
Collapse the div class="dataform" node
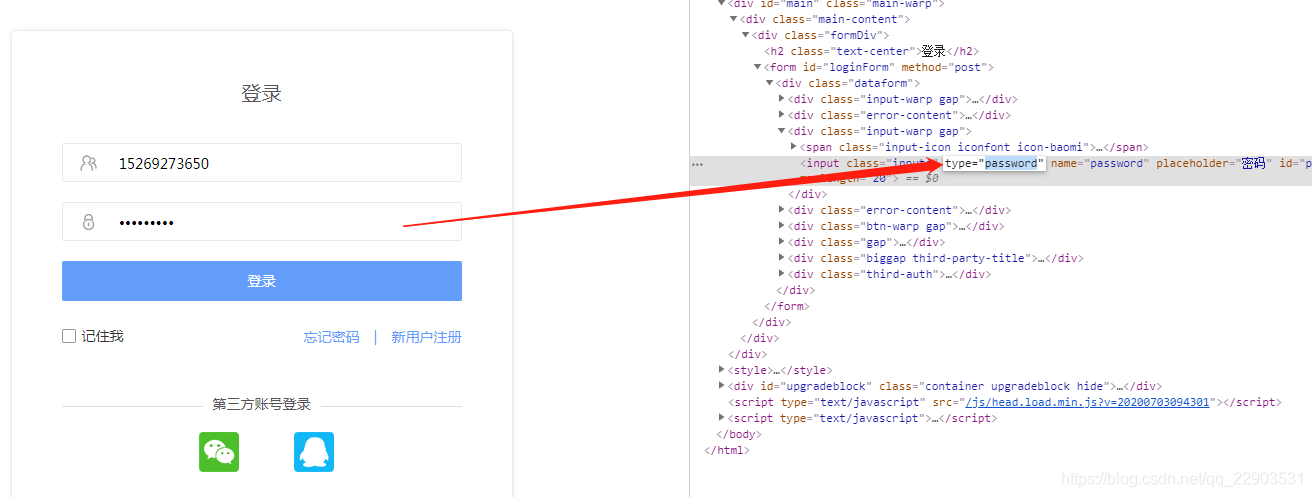click(769, 83)
